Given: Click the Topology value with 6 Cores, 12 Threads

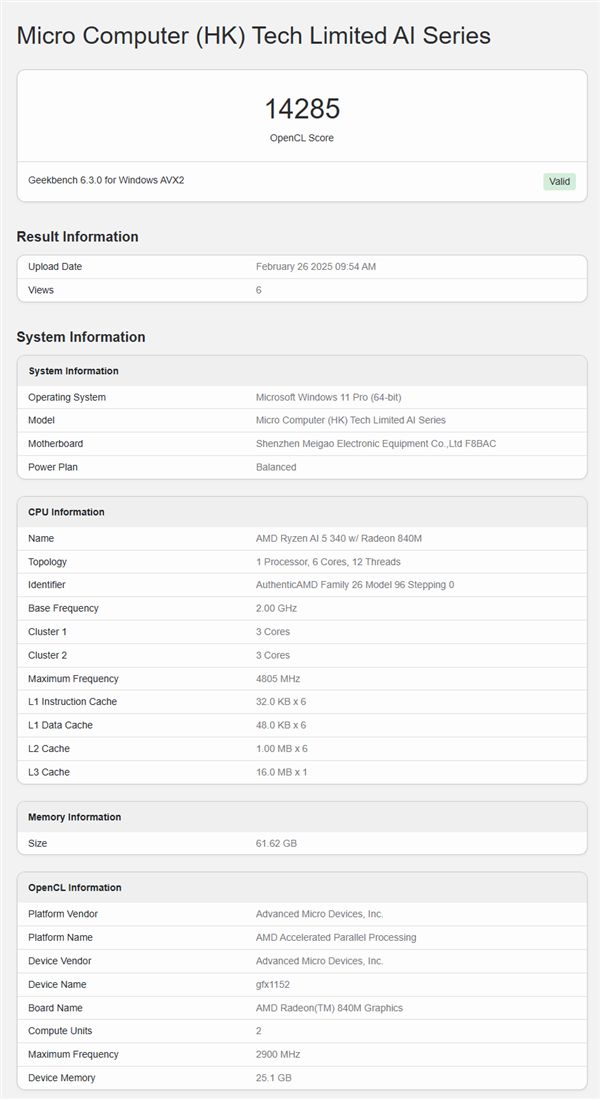Looking at the screenshot, I should [329, 562].
